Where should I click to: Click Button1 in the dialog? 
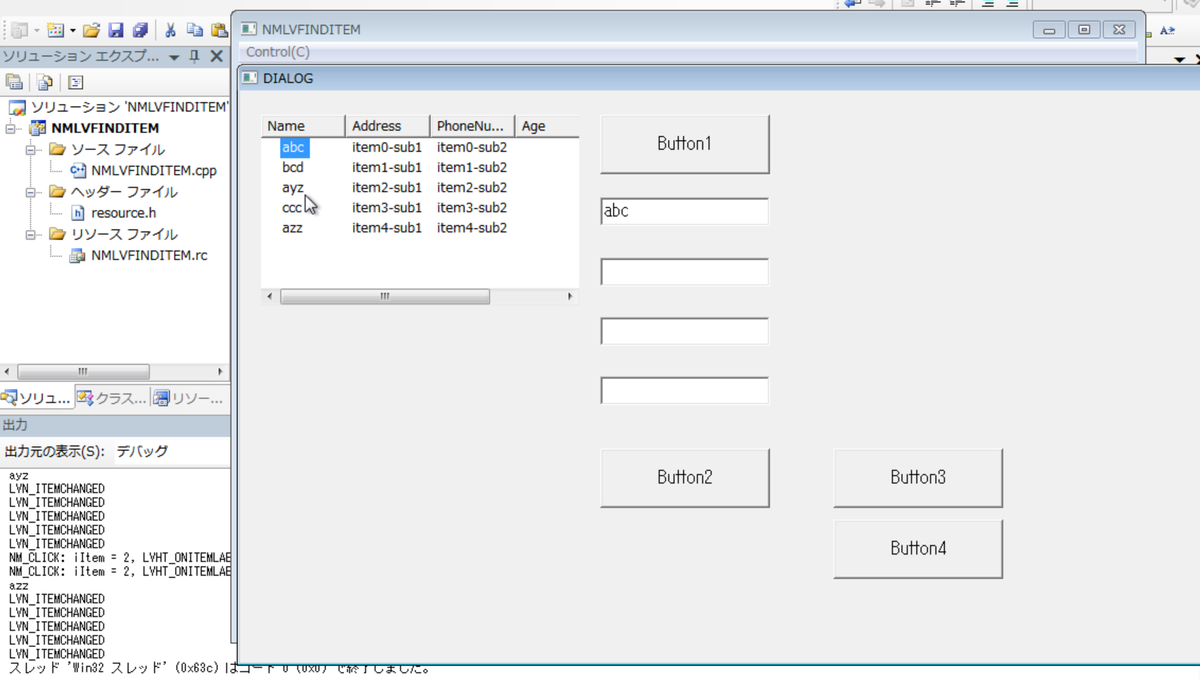685,144
